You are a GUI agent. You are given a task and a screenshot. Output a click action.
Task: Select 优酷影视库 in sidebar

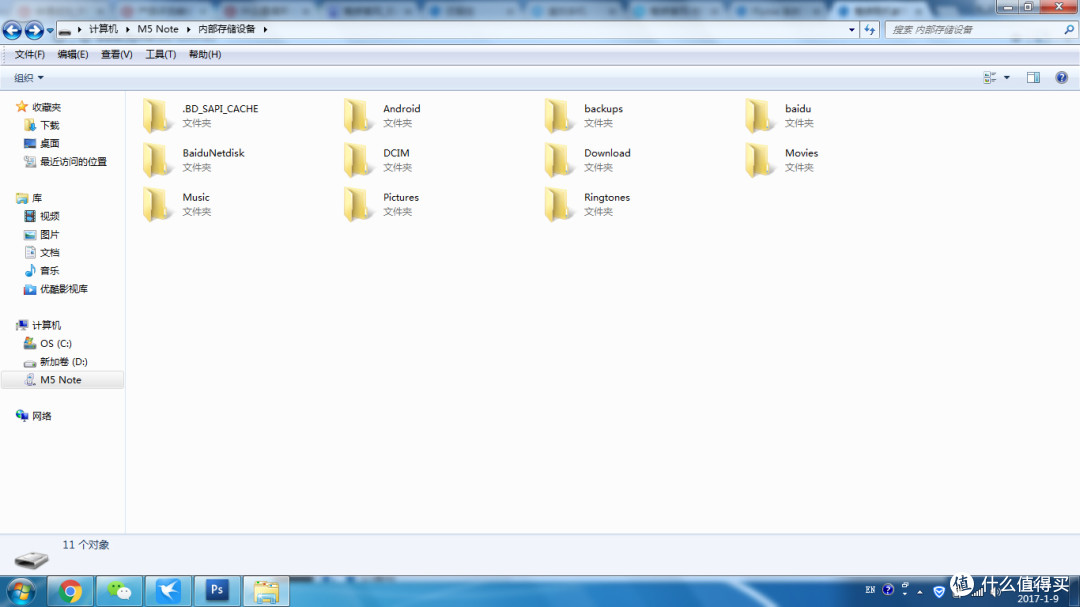pyautogui.click(x=64, y=289)
